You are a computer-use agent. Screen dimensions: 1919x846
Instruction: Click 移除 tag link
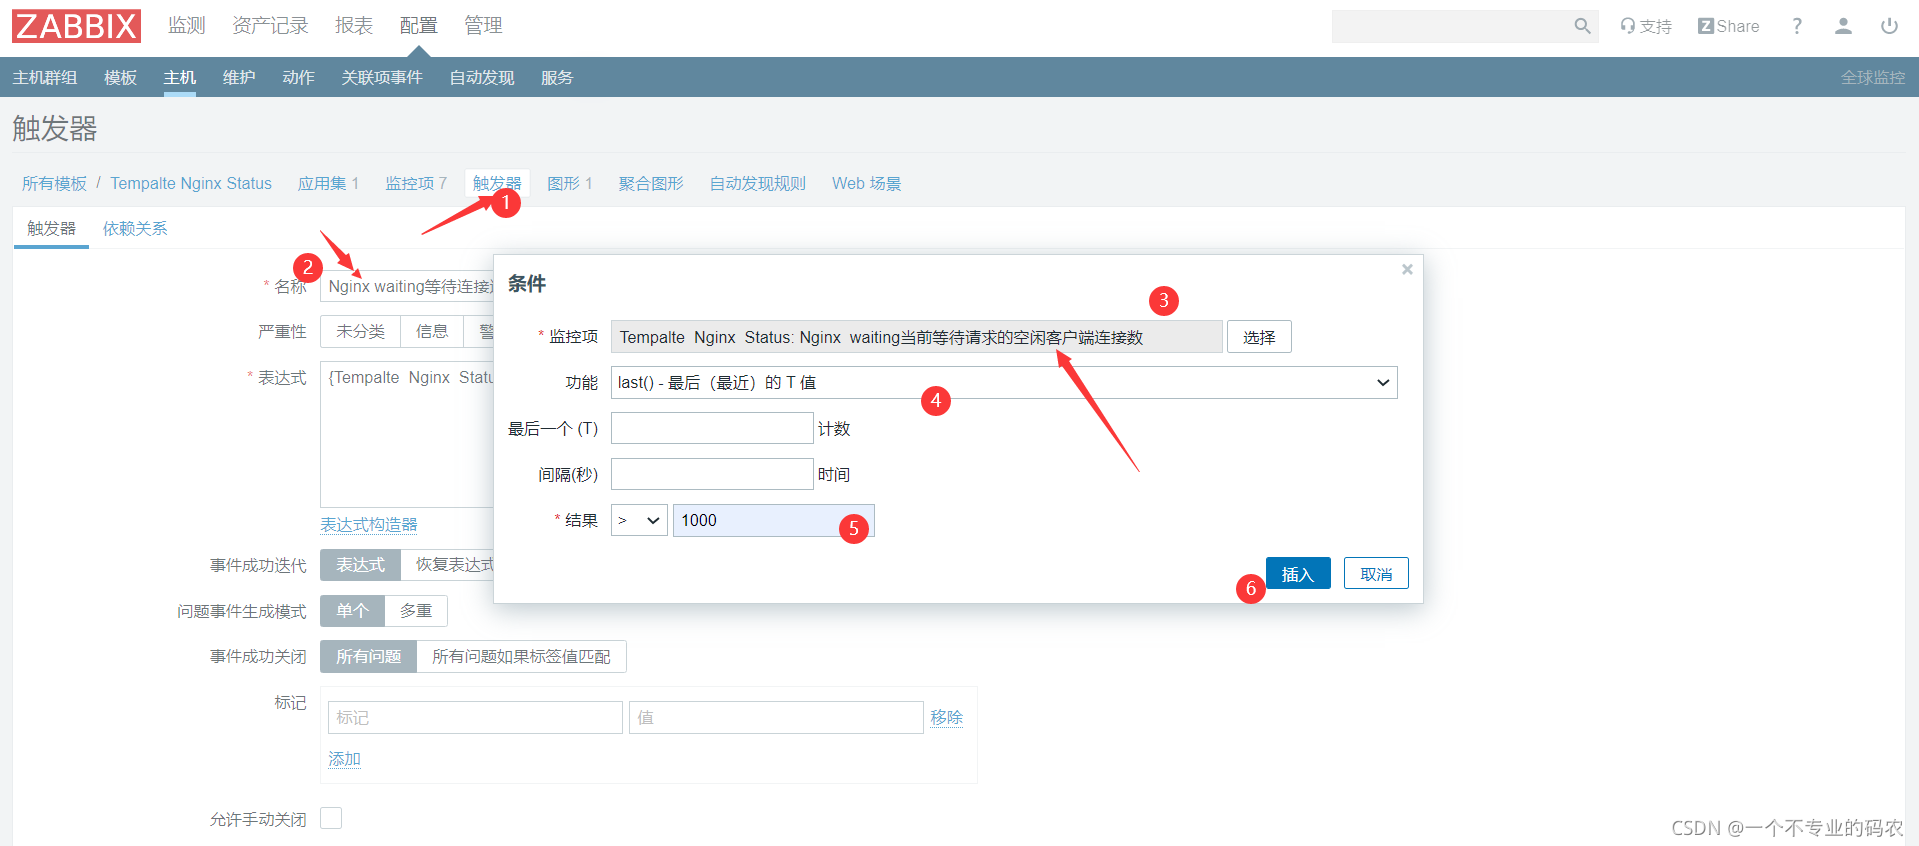click(946, 717)
